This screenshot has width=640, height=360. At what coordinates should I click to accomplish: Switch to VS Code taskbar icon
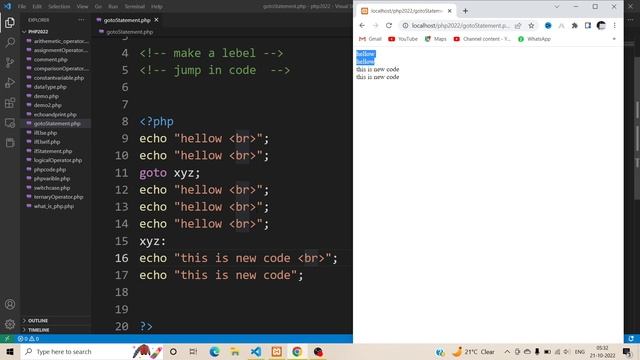tap(256, 351)
